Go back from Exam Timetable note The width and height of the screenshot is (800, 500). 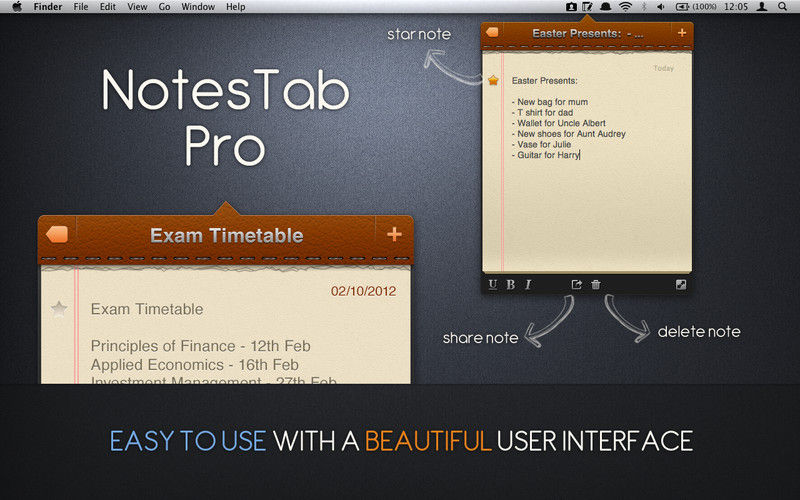point(57,235)
